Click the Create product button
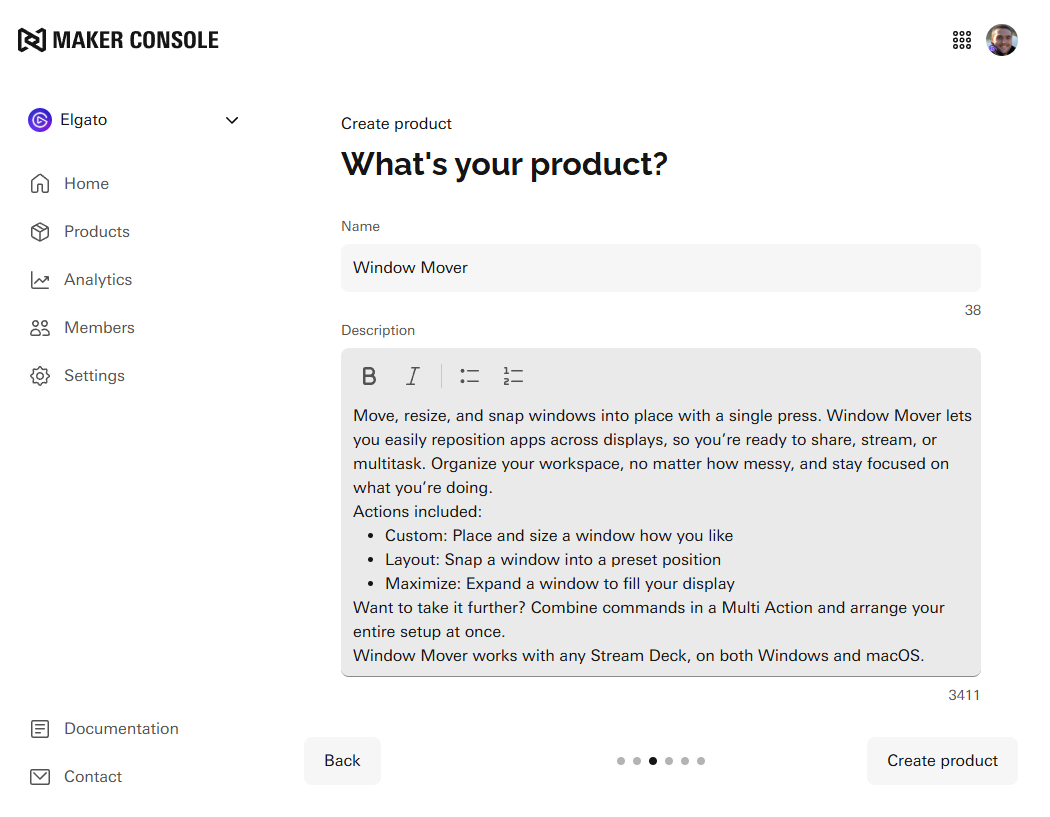1050x817 pixels. pyautogui.click(x=942, y=761)
